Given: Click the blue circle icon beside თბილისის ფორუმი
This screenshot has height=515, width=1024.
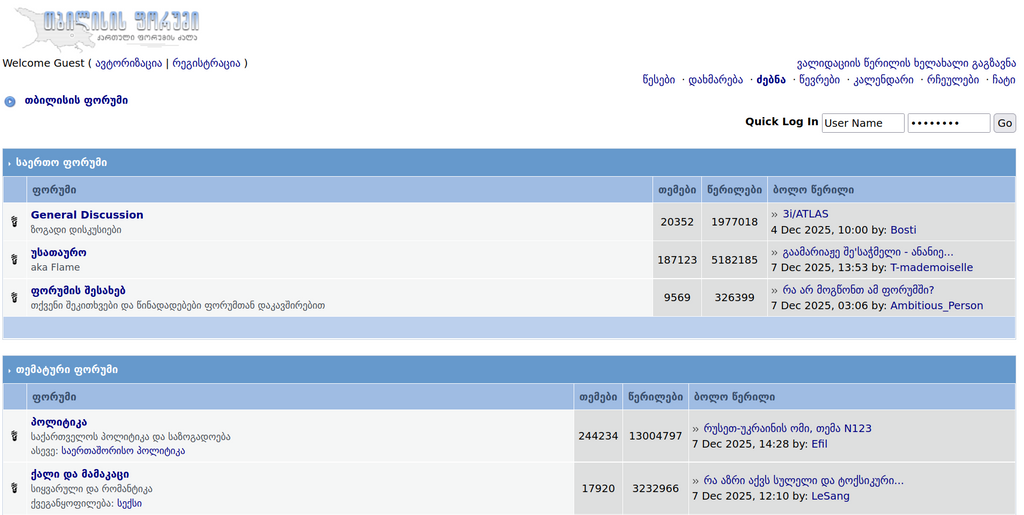Looking at the screenshot, I should tap(10, 101).
